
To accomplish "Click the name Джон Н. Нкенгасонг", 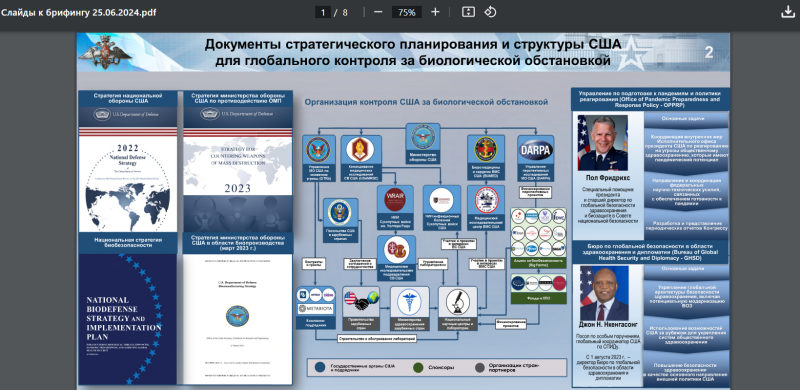I will (608, 325).
